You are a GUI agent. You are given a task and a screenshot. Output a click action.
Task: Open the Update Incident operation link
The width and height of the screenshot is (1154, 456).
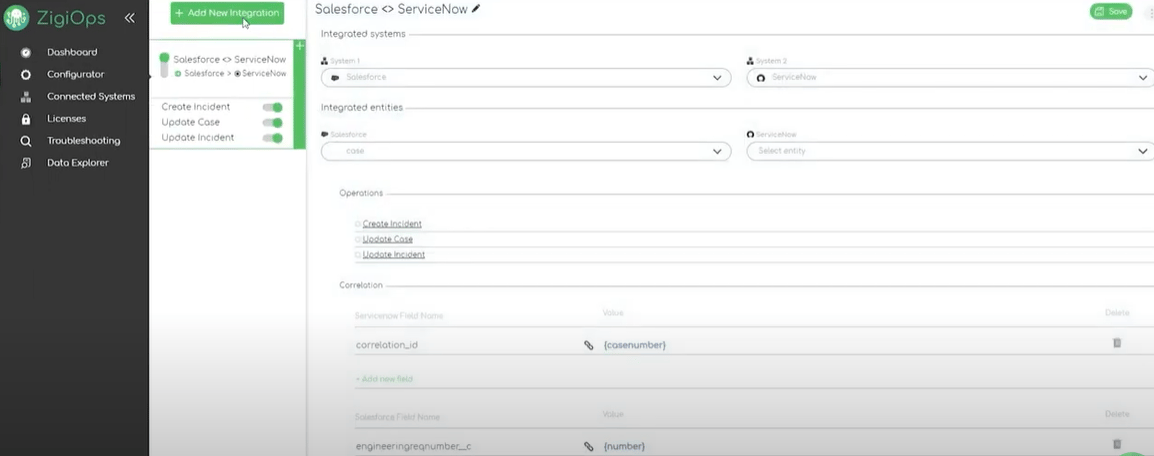[x=394, y=254]
